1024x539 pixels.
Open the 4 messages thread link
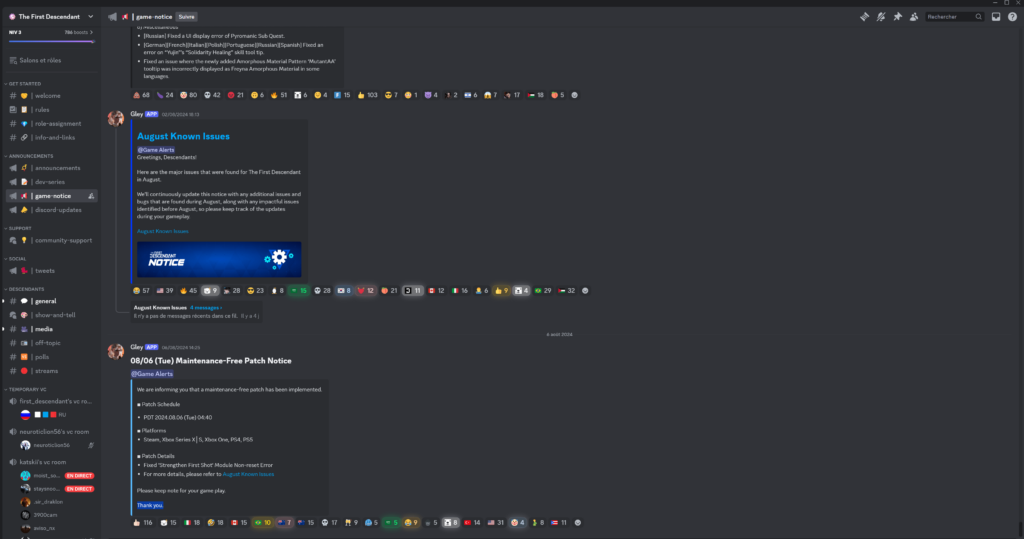(x=206, y=308)
